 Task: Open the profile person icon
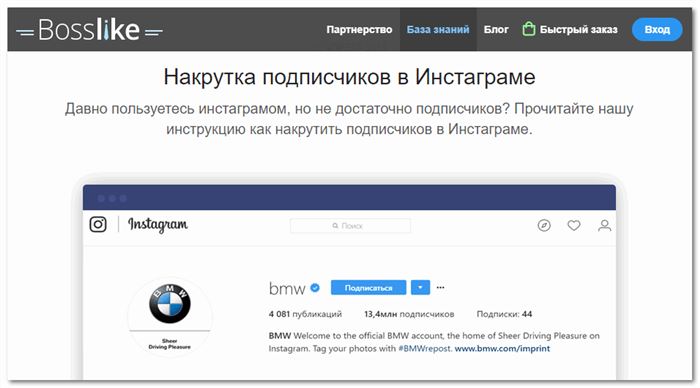[x=604, y=225]
